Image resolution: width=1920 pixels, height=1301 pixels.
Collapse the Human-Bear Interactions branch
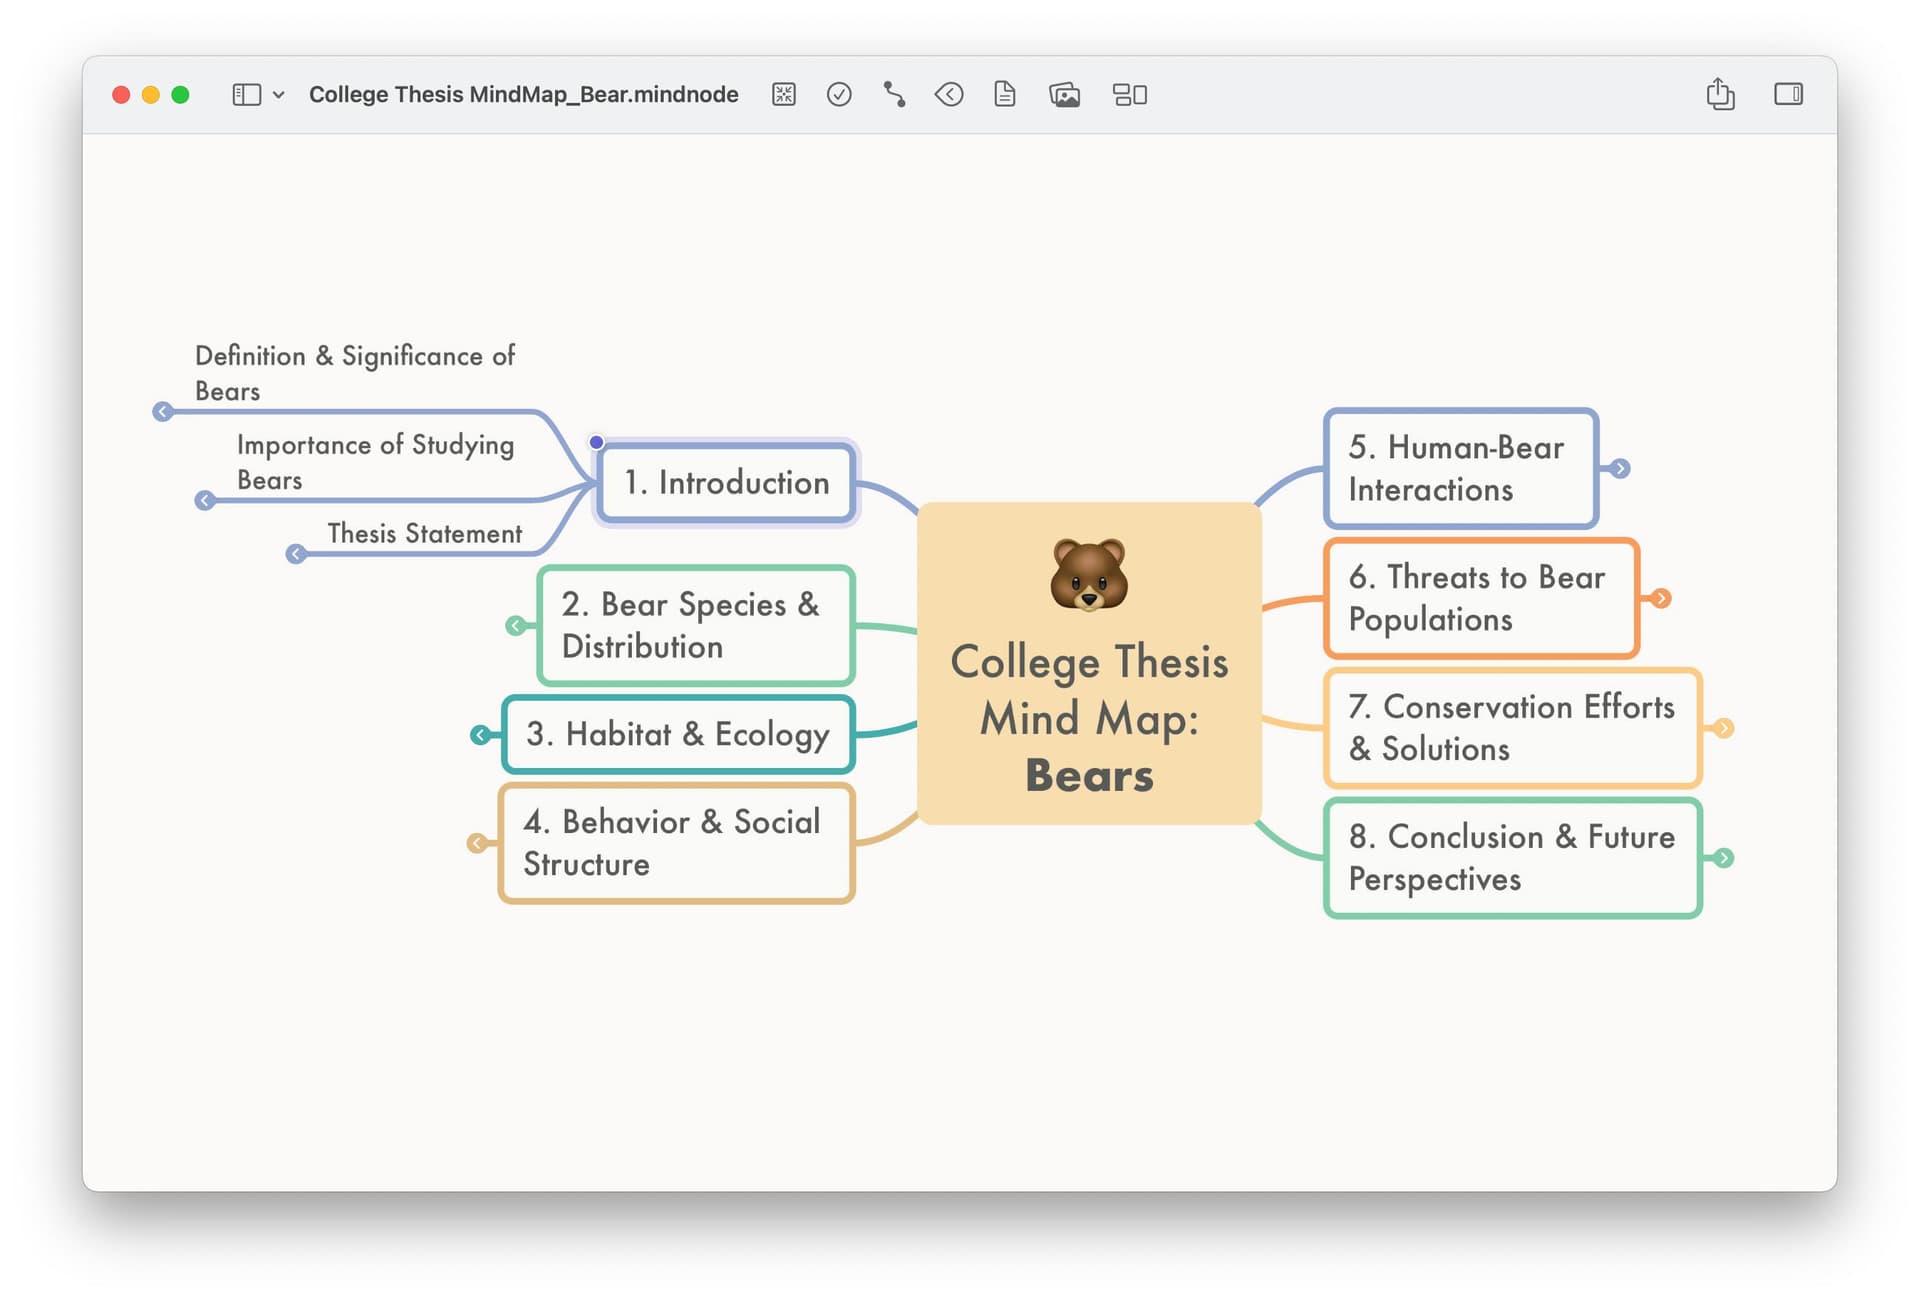1620,467
